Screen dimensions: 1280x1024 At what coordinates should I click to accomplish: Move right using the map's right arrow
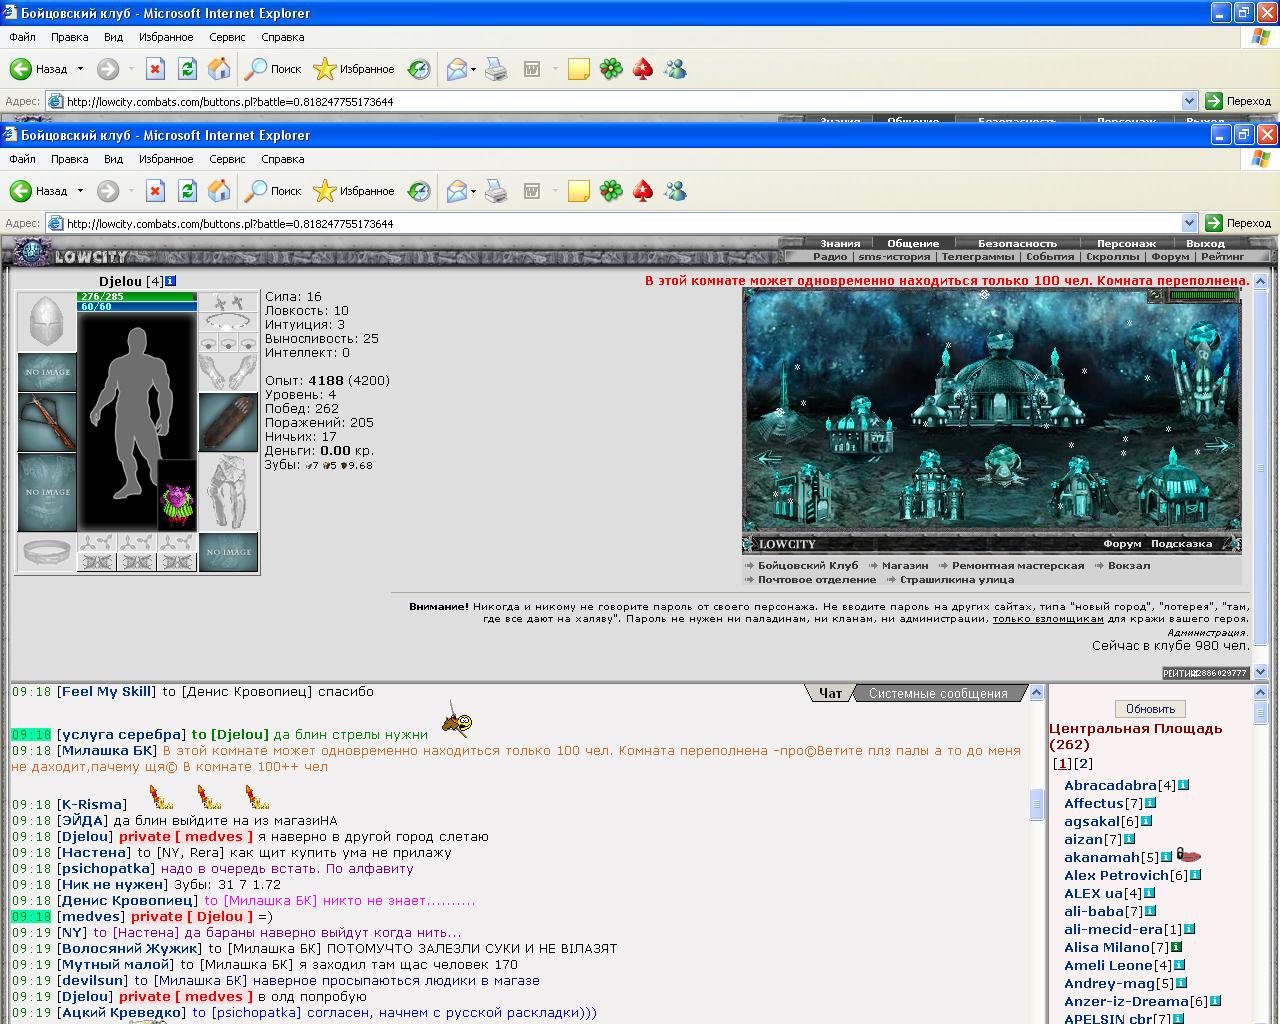(1221, 447)
